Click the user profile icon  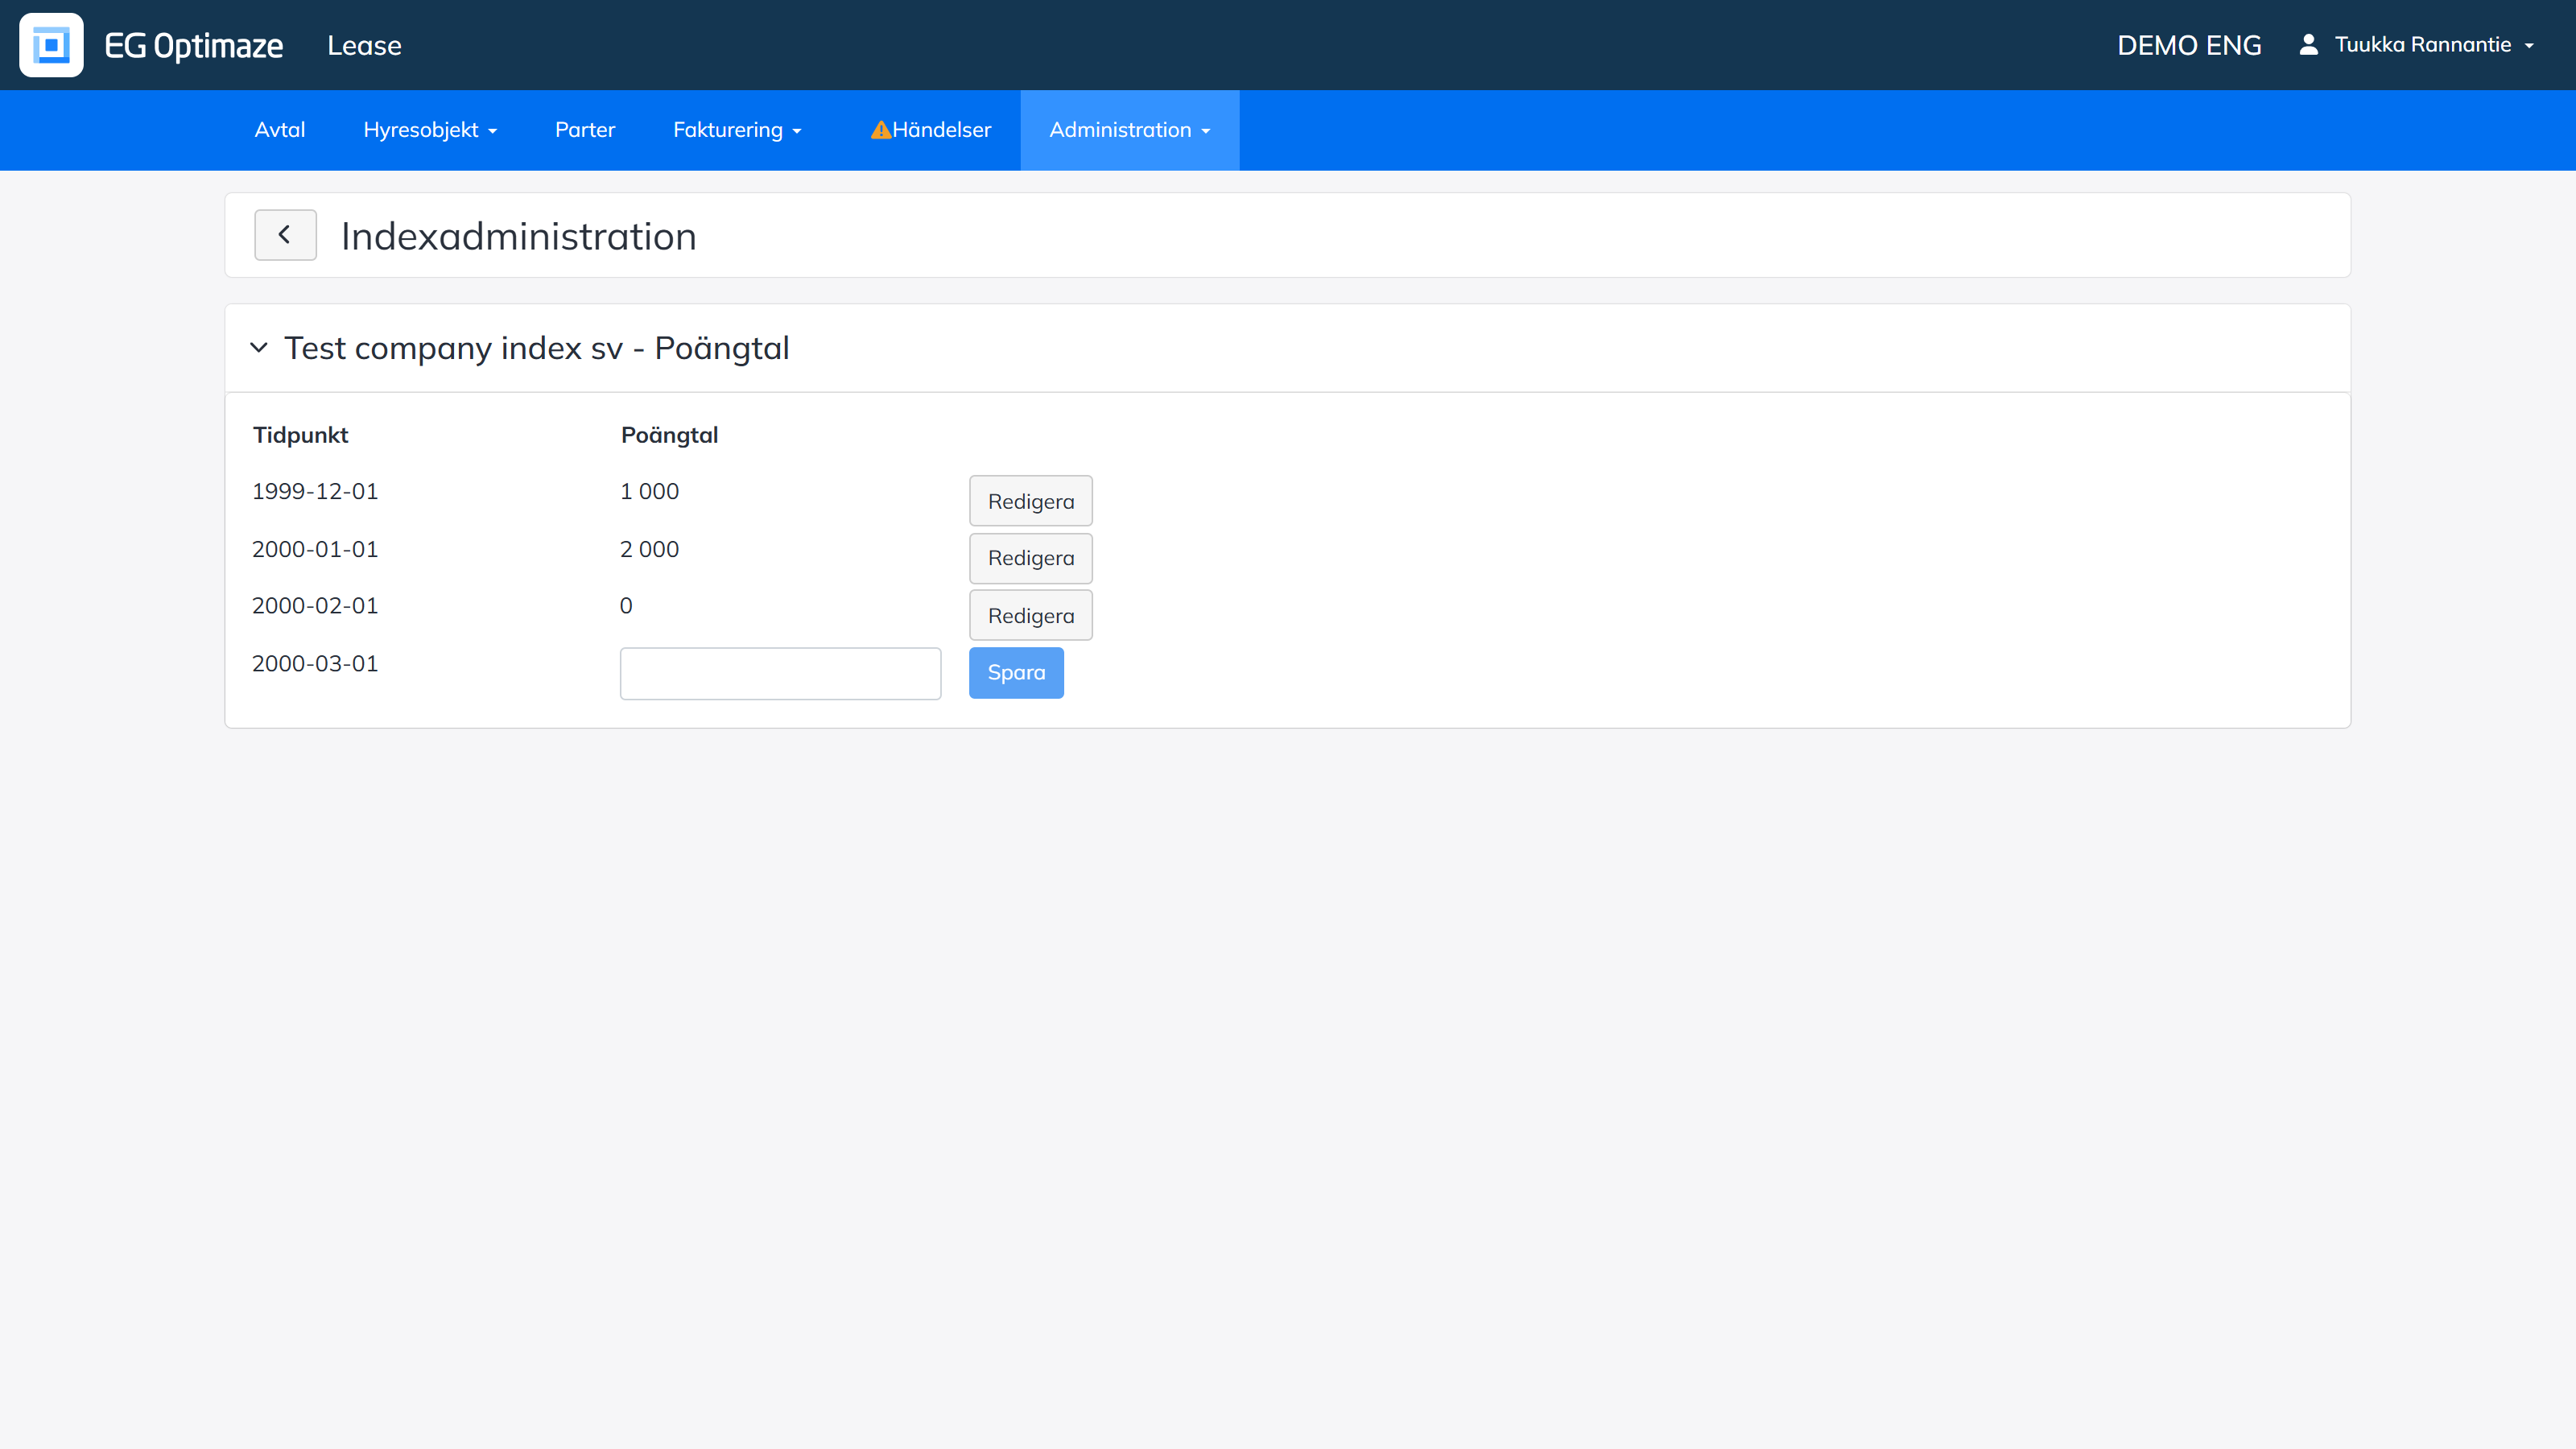click(2308, 44)
